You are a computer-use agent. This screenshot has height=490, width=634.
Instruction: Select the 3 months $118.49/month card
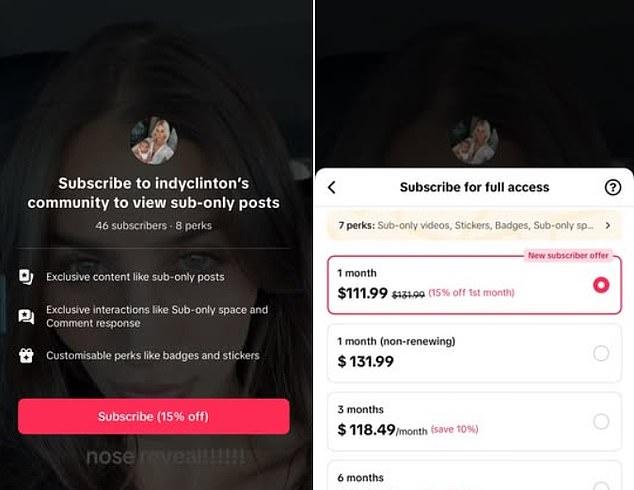(x=474, y=422)
